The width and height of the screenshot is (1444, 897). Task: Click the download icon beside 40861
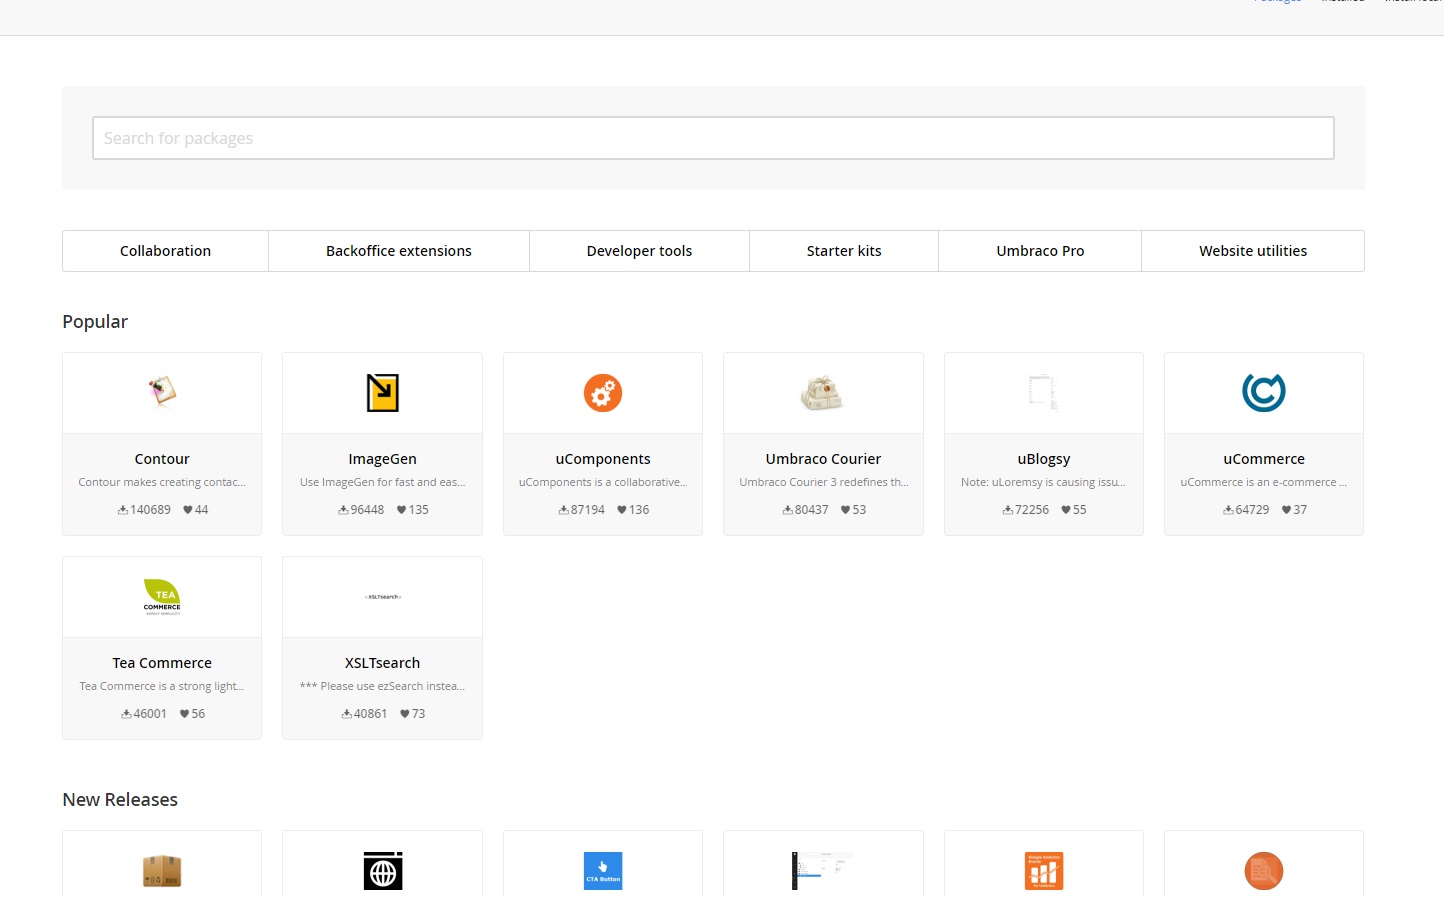pos(346,714)
